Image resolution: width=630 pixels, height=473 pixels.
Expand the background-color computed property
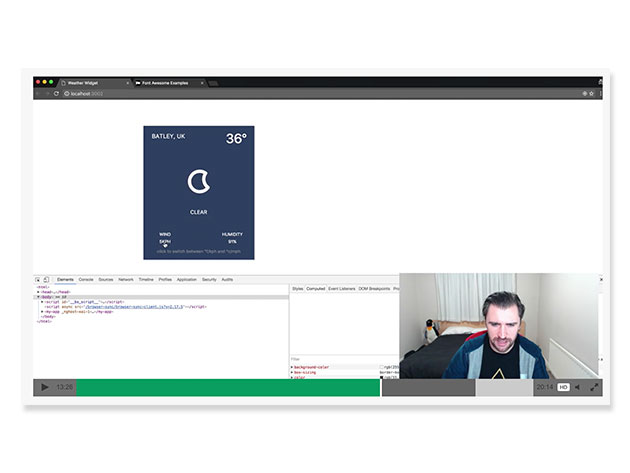(292, 367)
